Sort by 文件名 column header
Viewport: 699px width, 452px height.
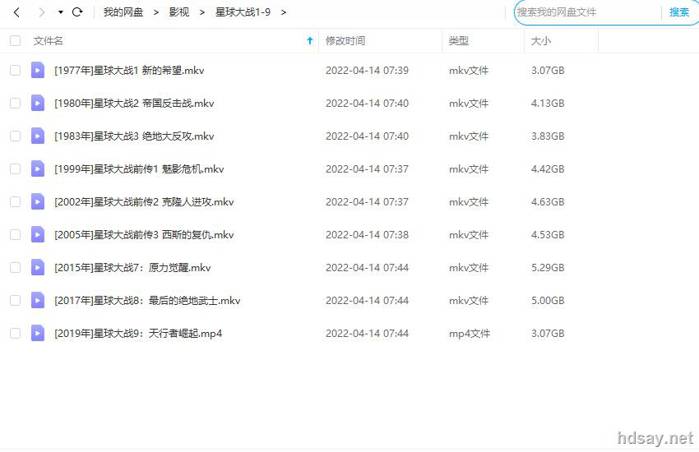coord(48,41)
